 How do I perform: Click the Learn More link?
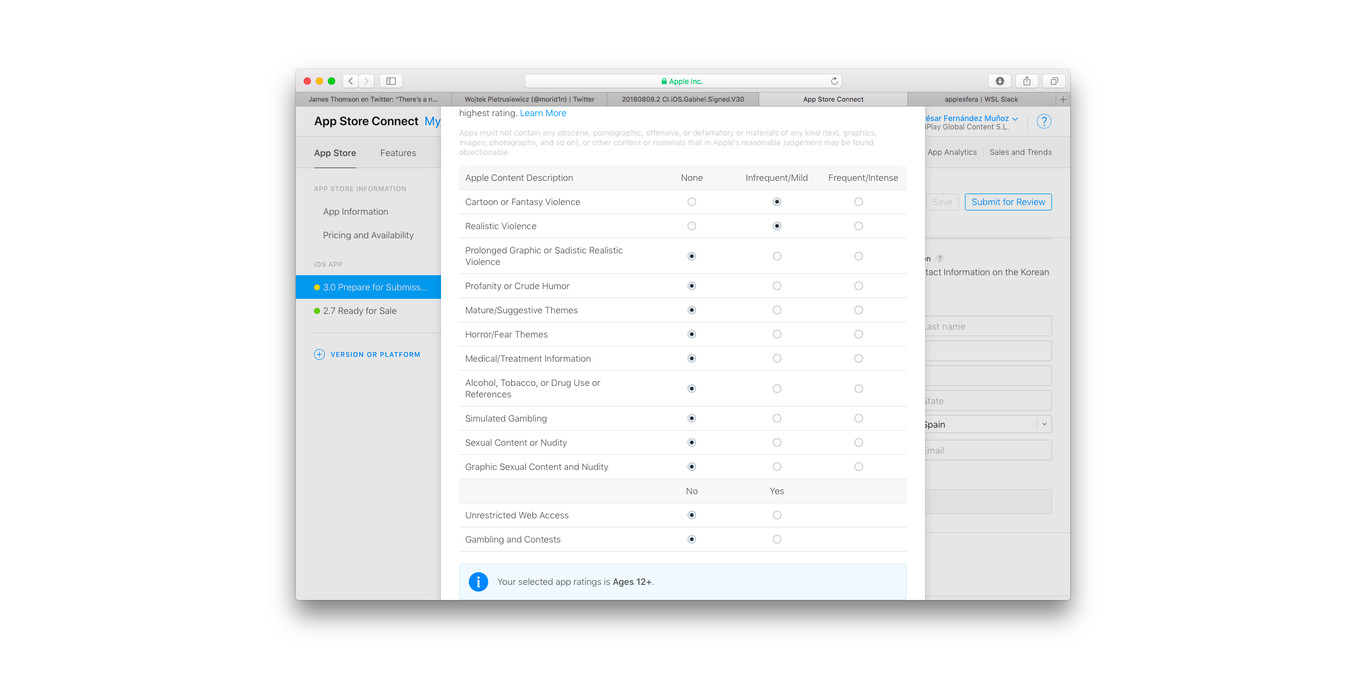pos(543,113)
